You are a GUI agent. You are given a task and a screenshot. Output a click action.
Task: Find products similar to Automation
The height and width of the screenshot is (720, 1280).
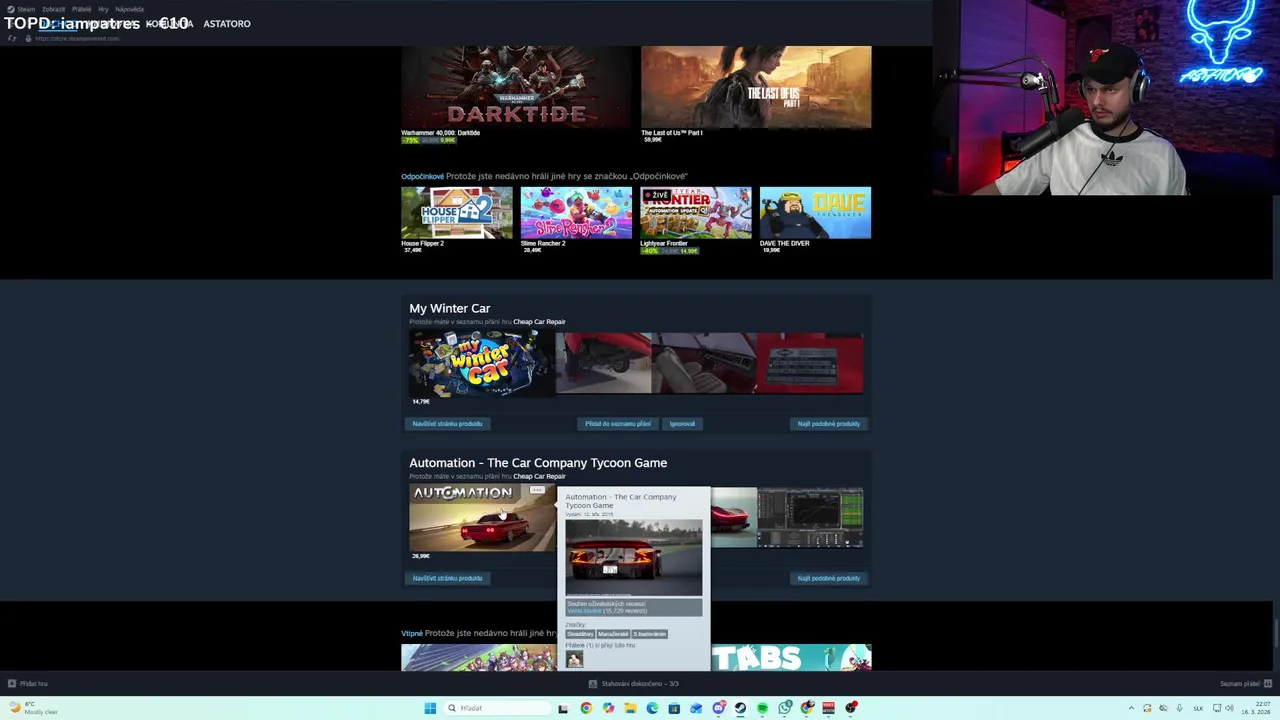pos(828,578)
